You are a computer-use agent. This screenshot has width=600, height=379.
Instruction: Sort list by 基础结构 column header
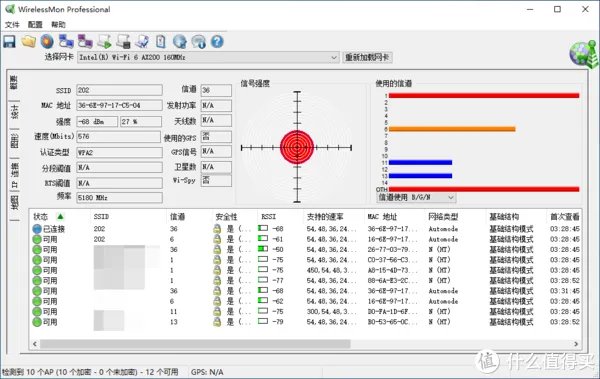point(504,217)
